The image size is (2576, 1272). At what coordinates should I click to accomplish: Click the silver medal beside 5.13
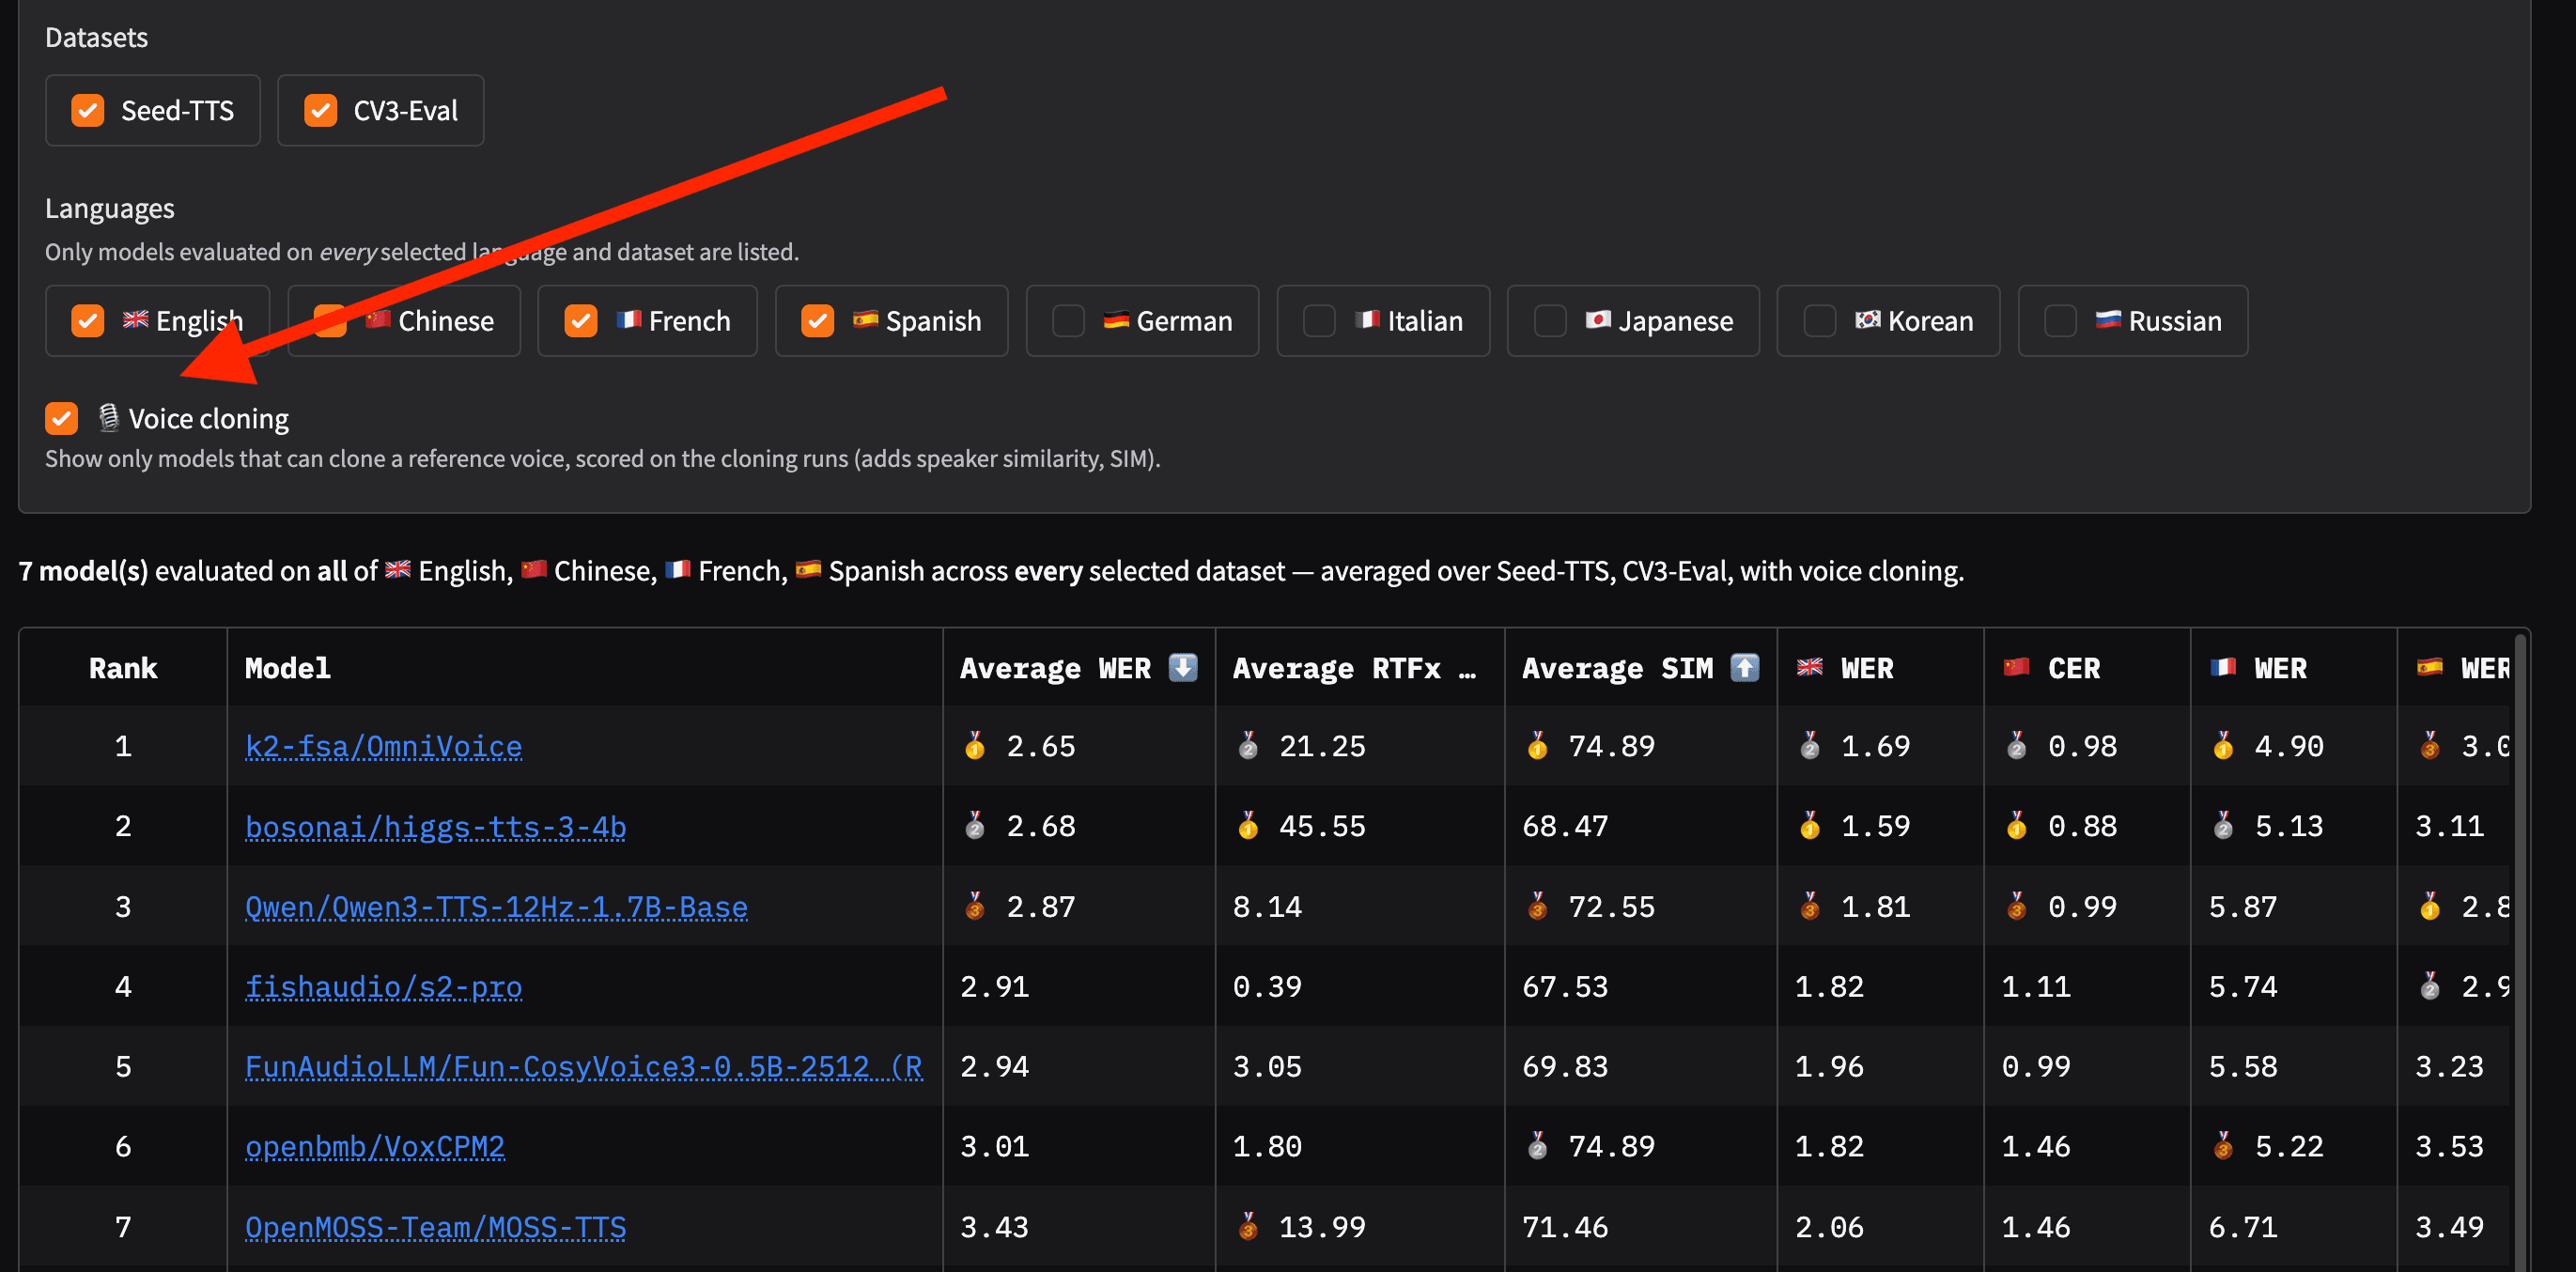coord(2223,825)
